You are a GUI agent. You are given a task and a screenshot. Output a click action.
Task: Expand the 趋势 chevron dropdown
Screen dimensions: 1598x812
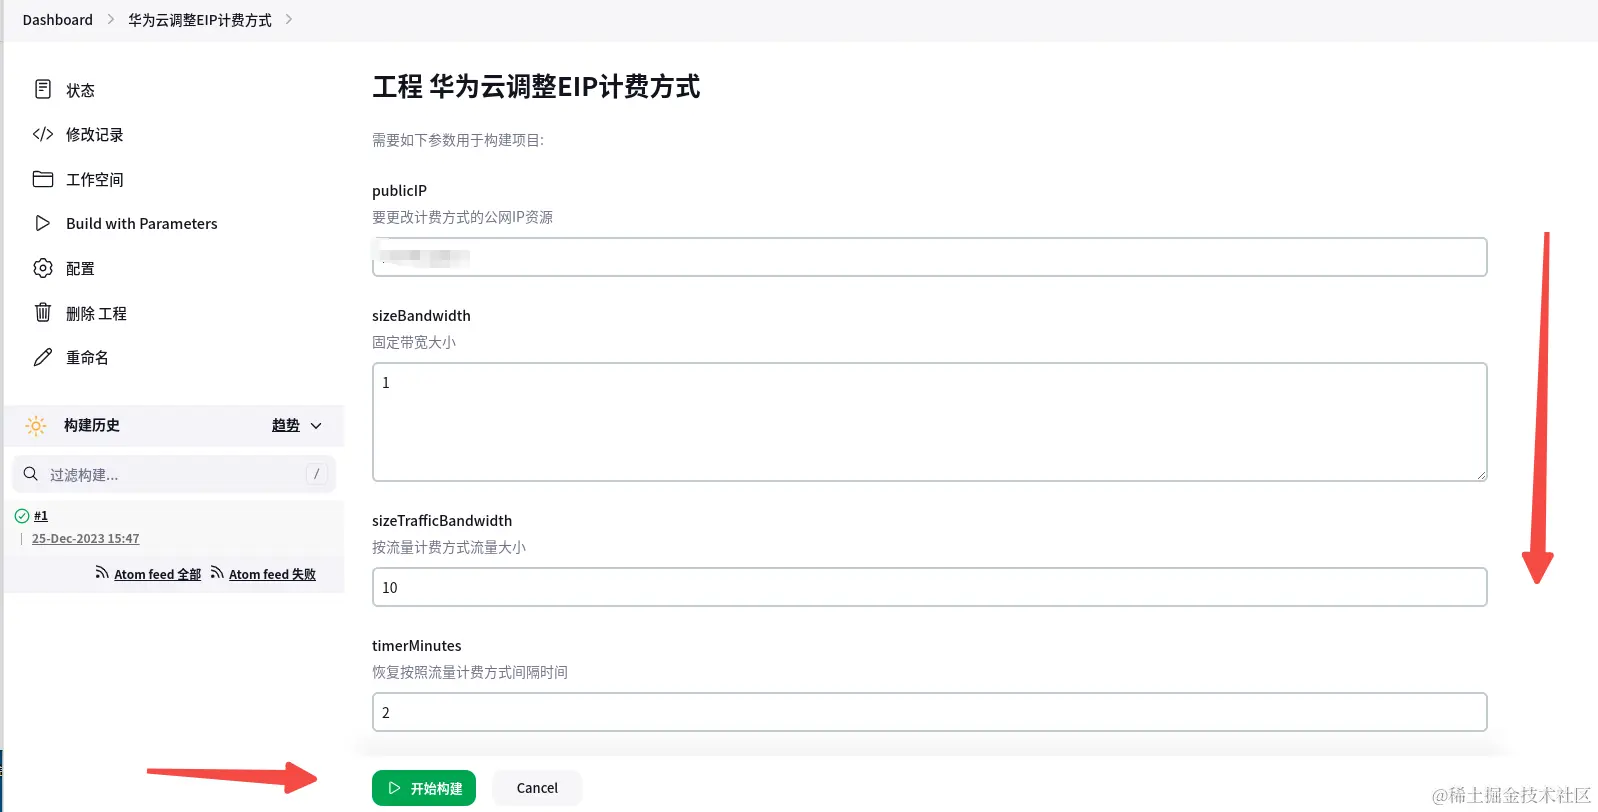[316, 426]
